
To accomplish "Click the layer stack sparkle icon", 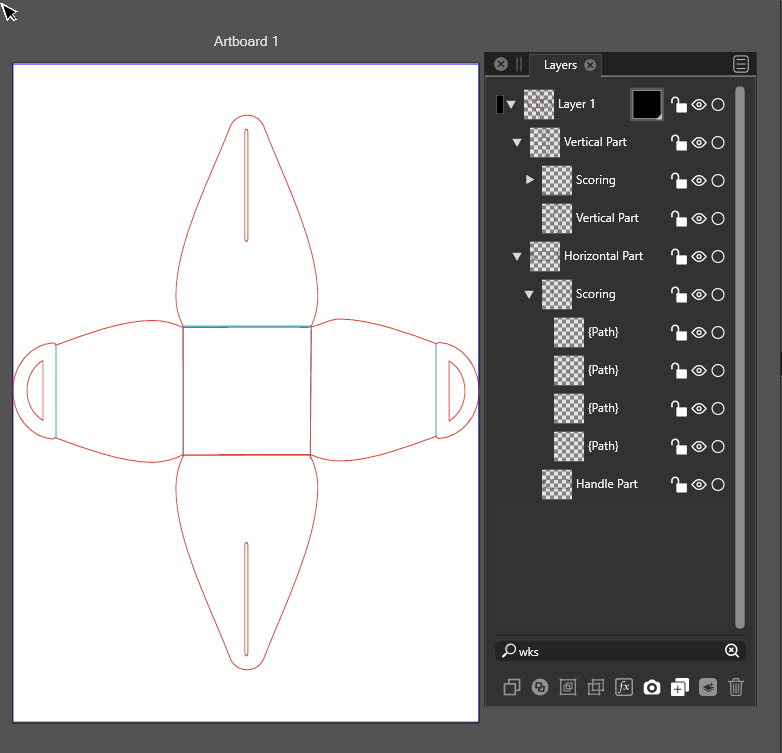I will coord(708,687).
